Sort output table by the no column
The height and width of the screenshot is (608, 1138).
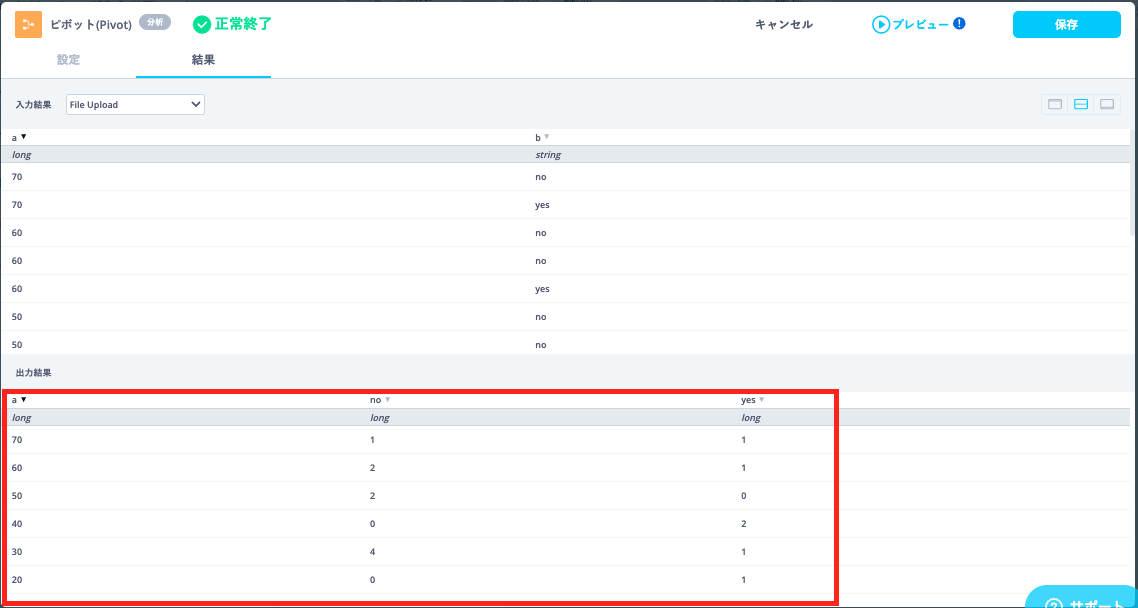pyautogui.click(x=387, y=400)
